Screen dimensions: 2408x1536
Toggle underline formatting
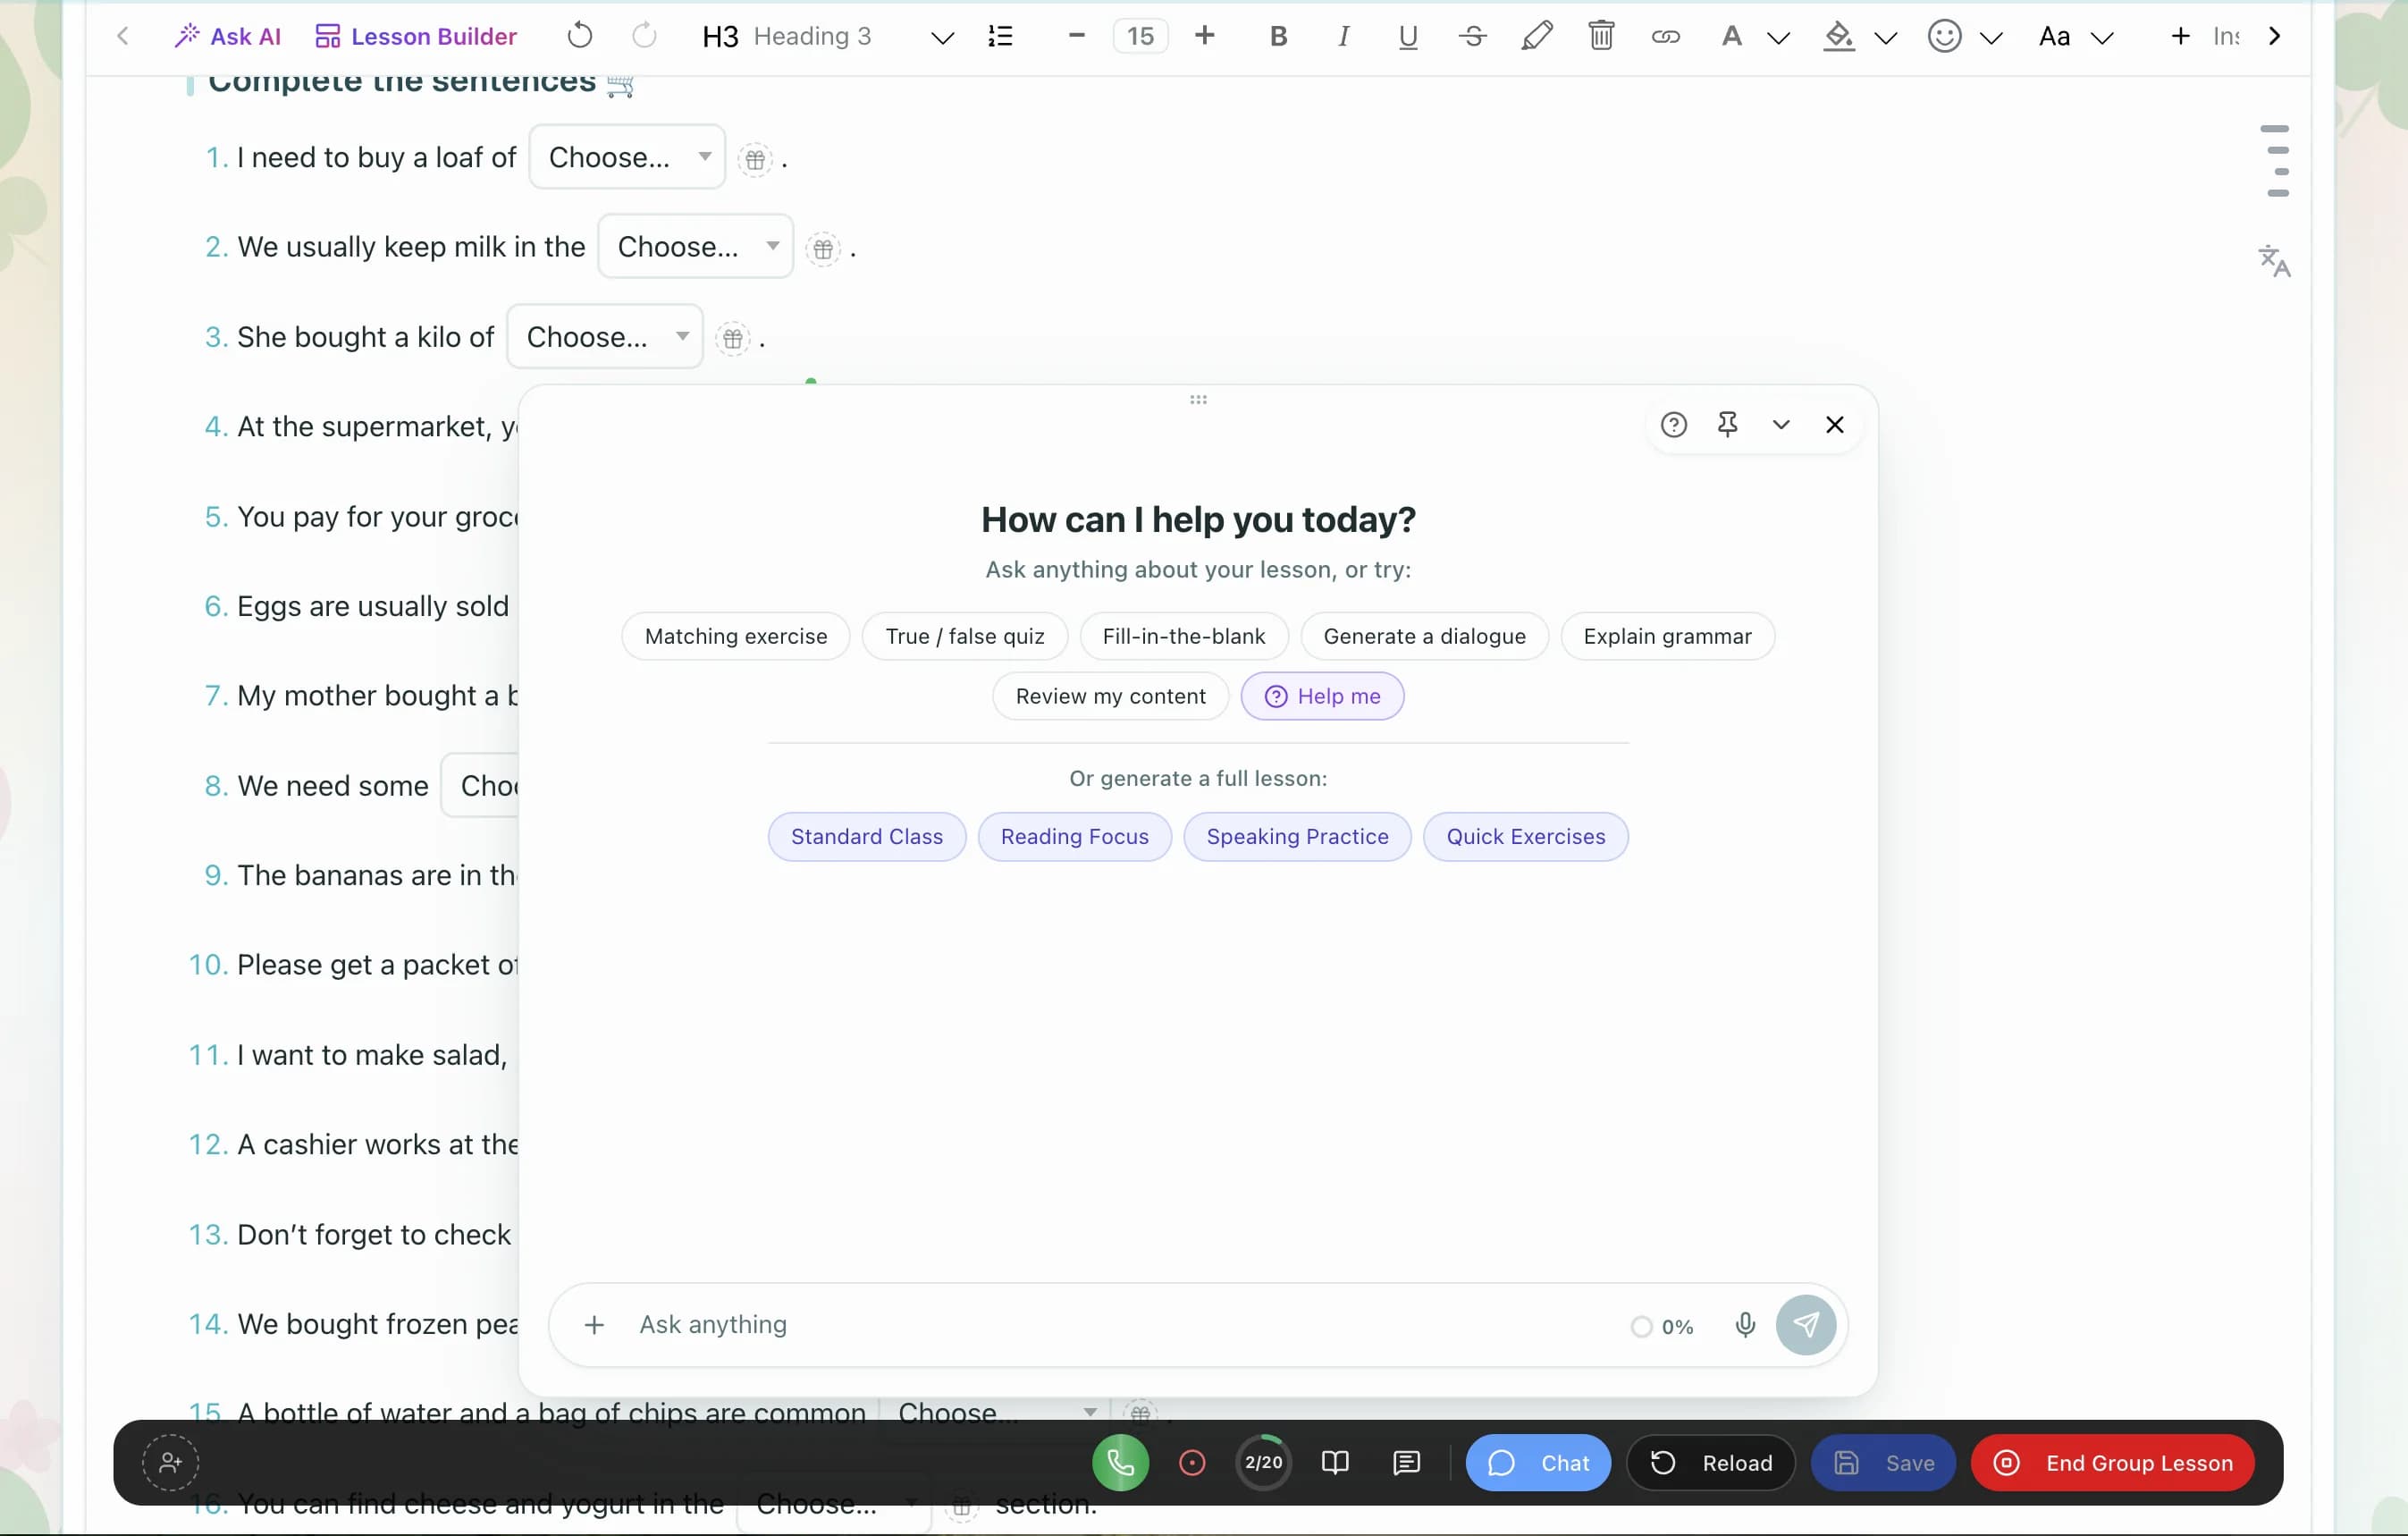[x=1407, y=36]
